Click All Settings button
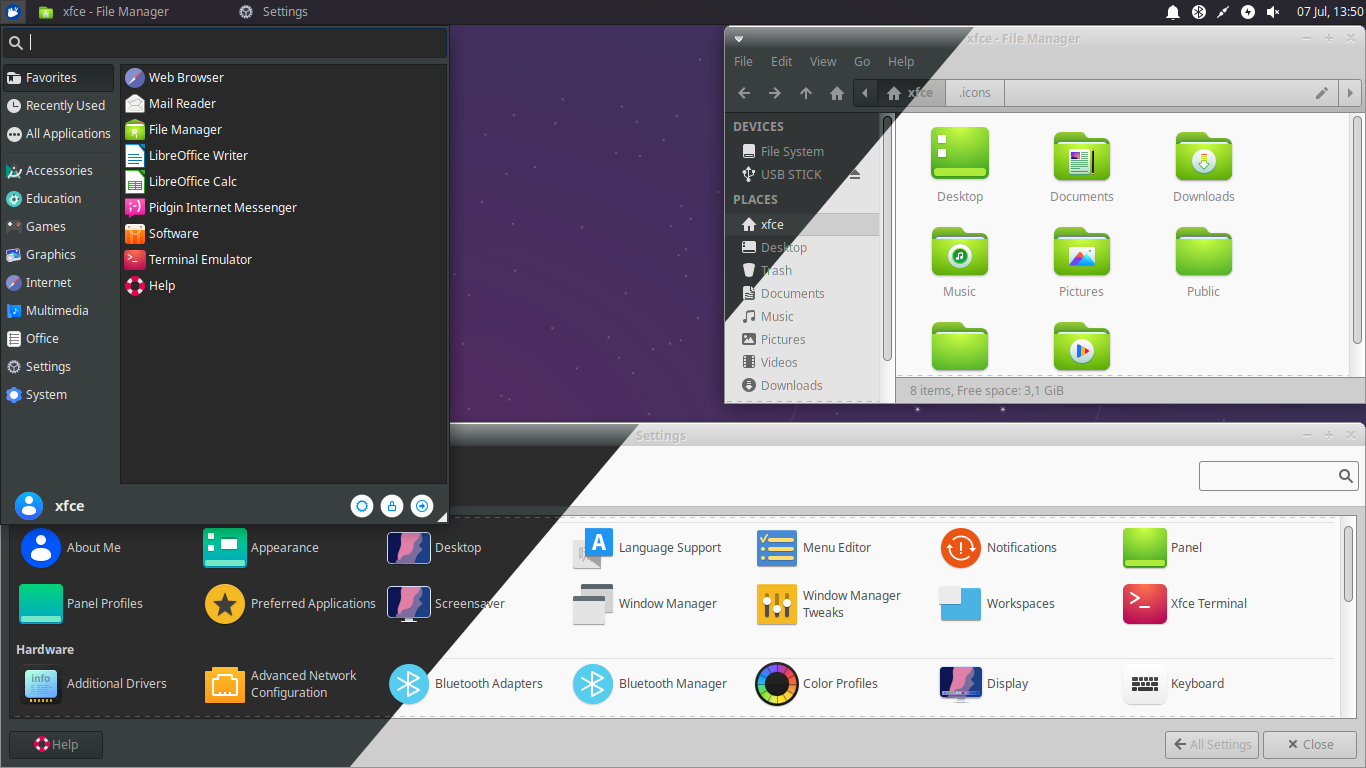The width and height of the screenshot is (1366, 768). (1211, 745)
